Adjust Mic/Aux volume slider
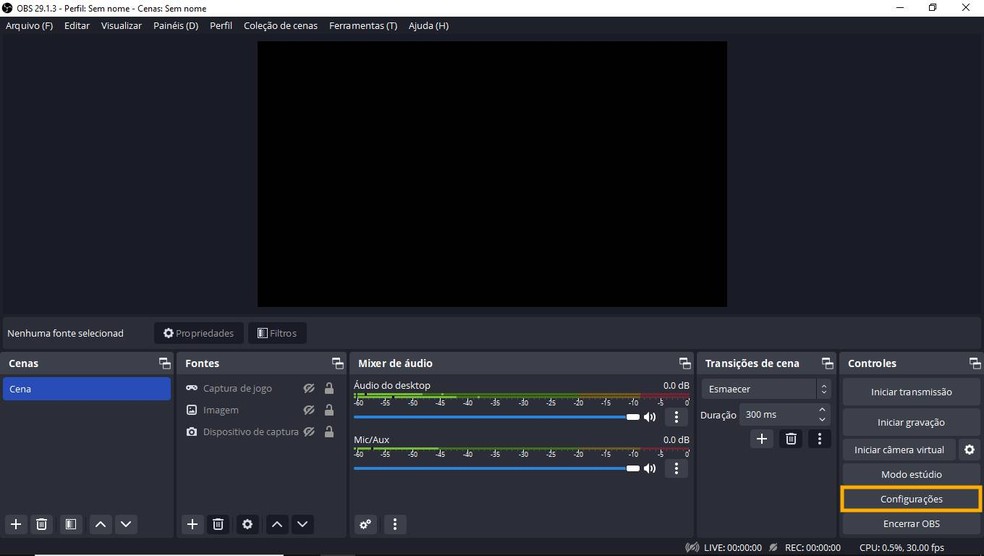 [x=496, y=468]
